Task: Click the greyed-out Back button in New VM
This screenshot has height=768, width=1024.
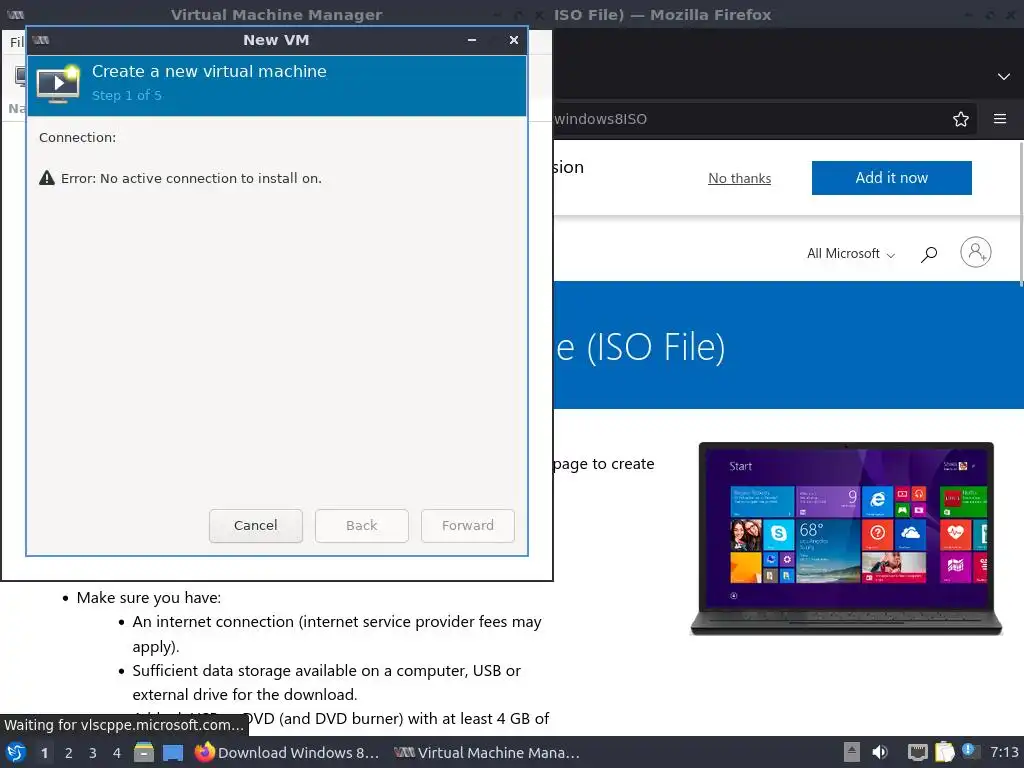Action: pyautogui.click(x=362, y=525)
